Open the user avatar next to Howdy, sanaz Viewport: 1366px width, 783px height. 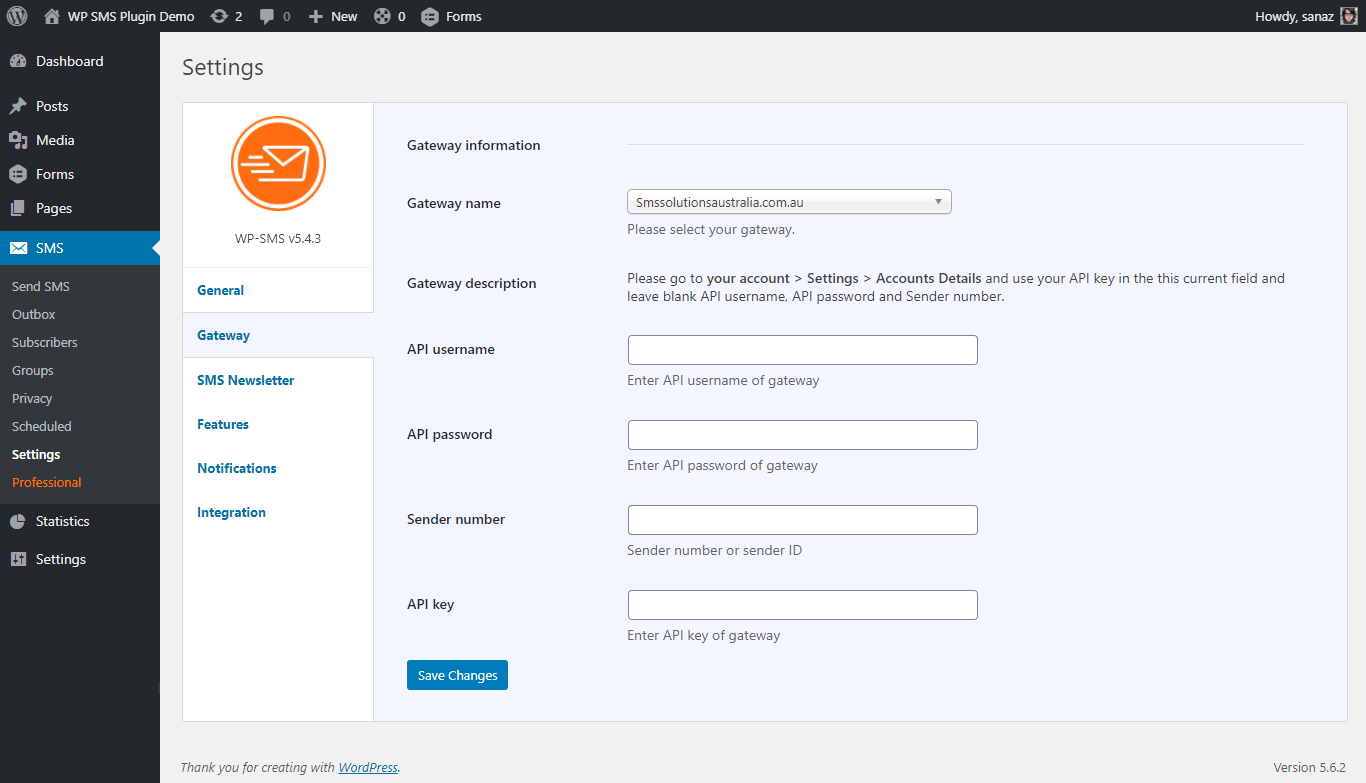click(x=1349, y=16)
